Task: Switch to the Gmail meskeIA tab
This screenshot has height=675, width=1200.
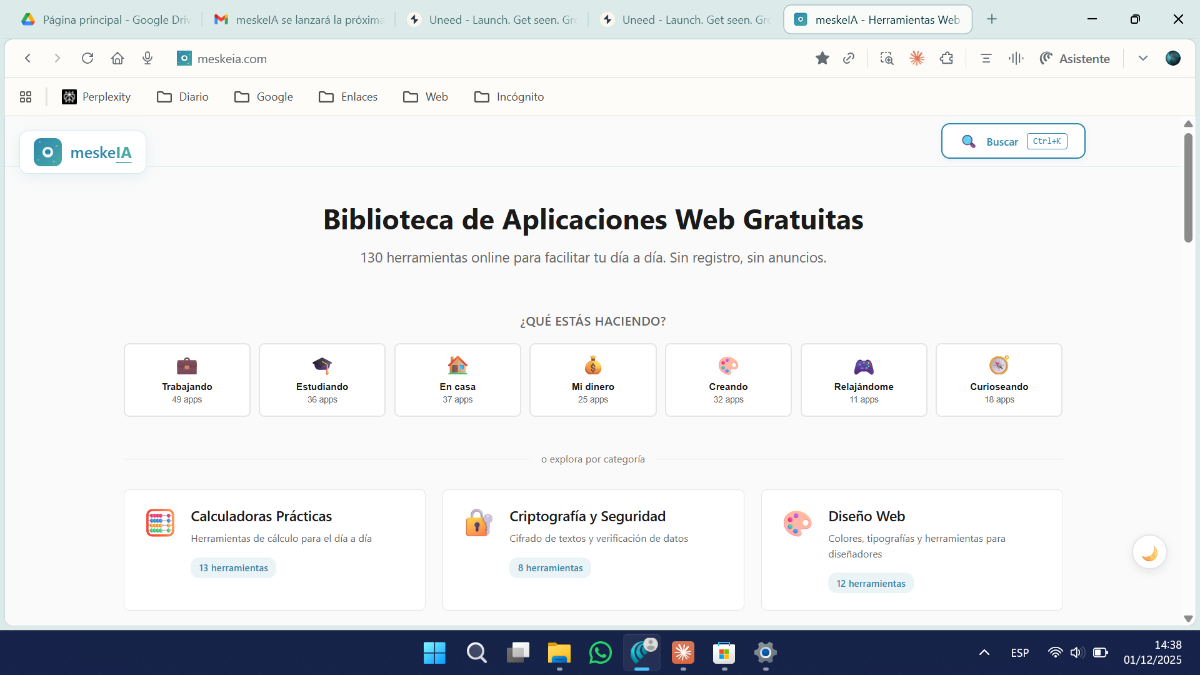Action: coord(298,19)
